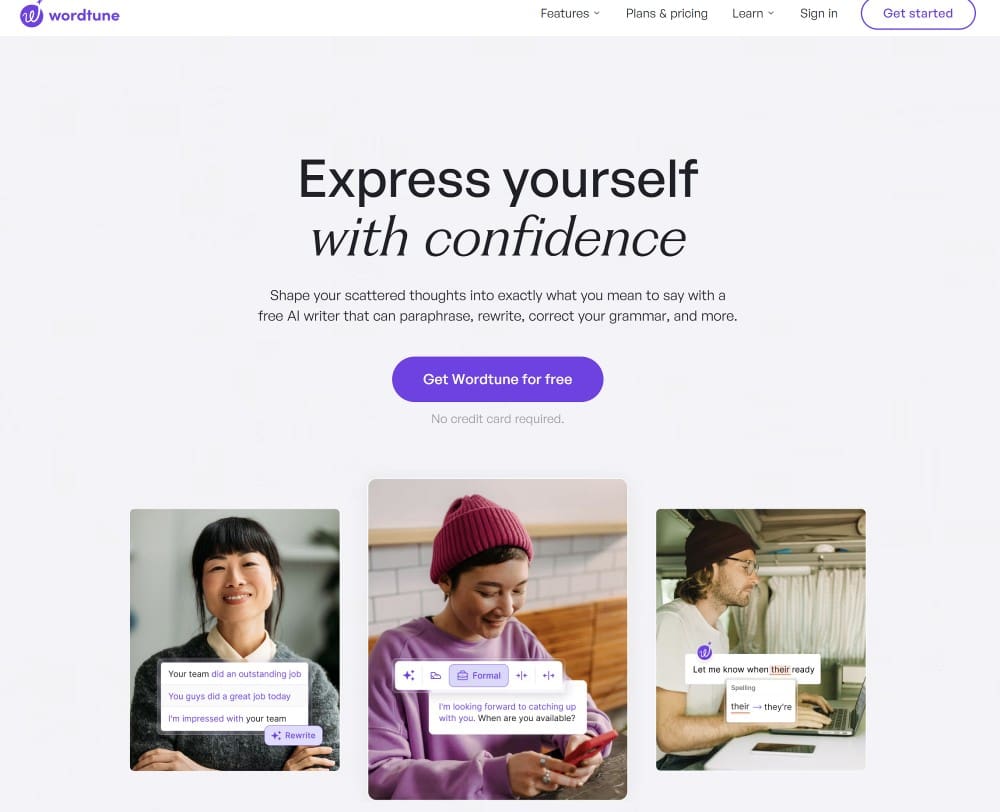Choose the Casual sneaker tone icon
Viewport: 1000px width, 812px height.
[x=436, y=675]
